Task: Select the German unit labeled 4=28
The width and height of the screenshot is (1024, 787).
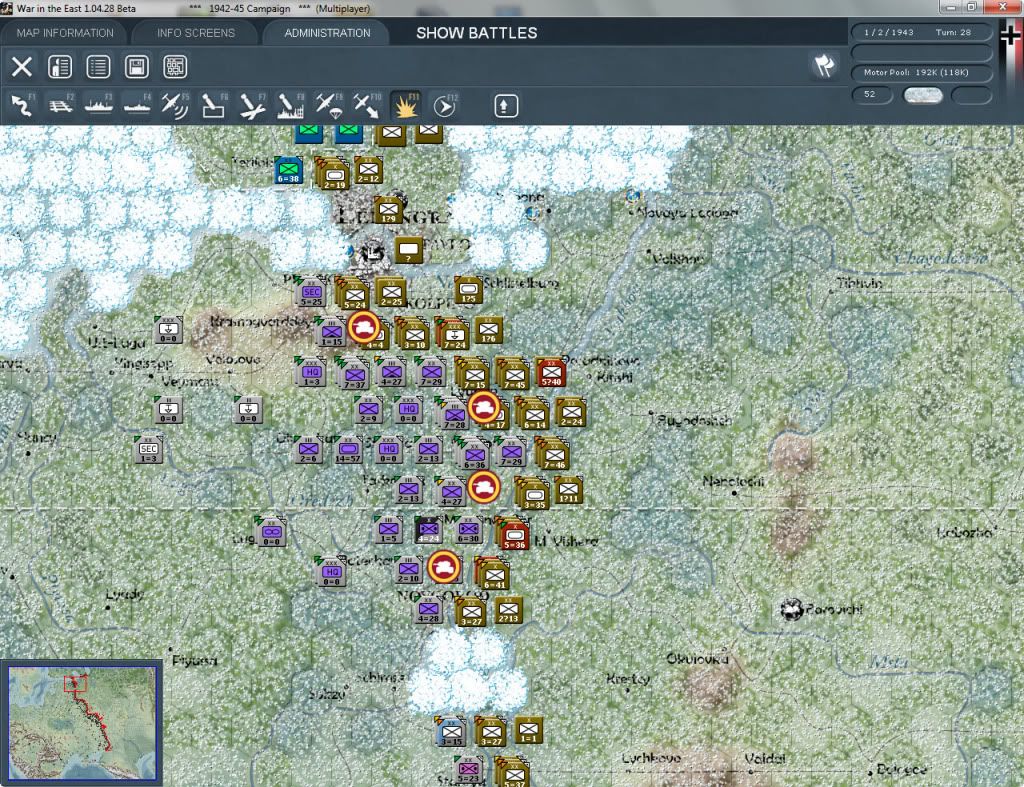Action: click(428, 610)
